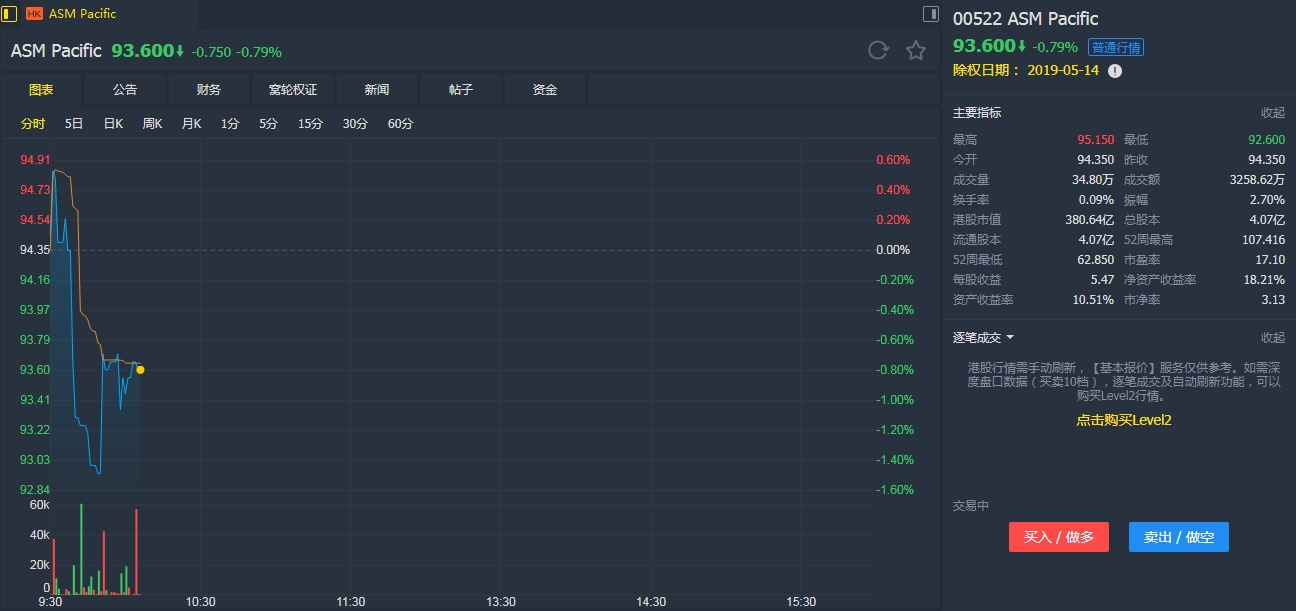Click the 市净率 value 3.13
This screenshot has width=1296, height=611.
[1273, 300]
